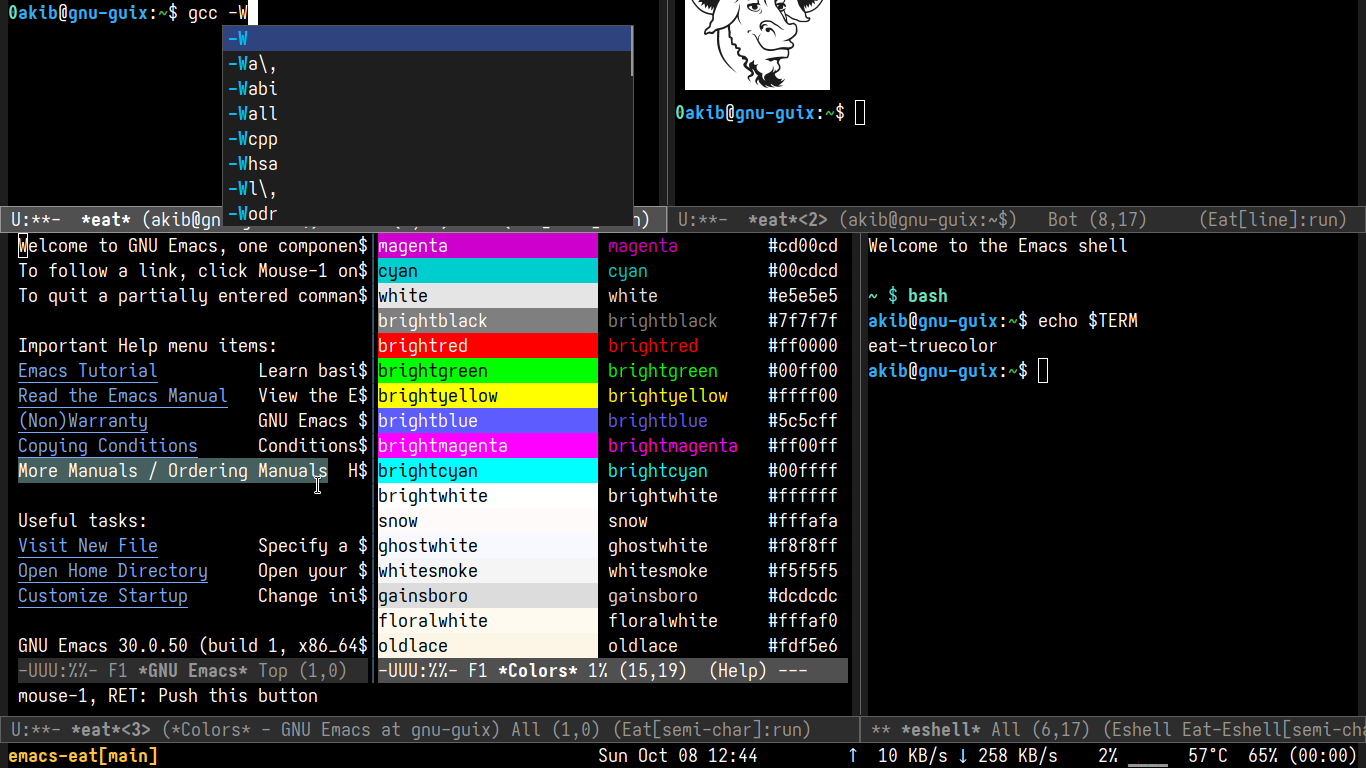Select the brightyellow background color swatch
The image size is (1366, 768).
click(487, 396)
